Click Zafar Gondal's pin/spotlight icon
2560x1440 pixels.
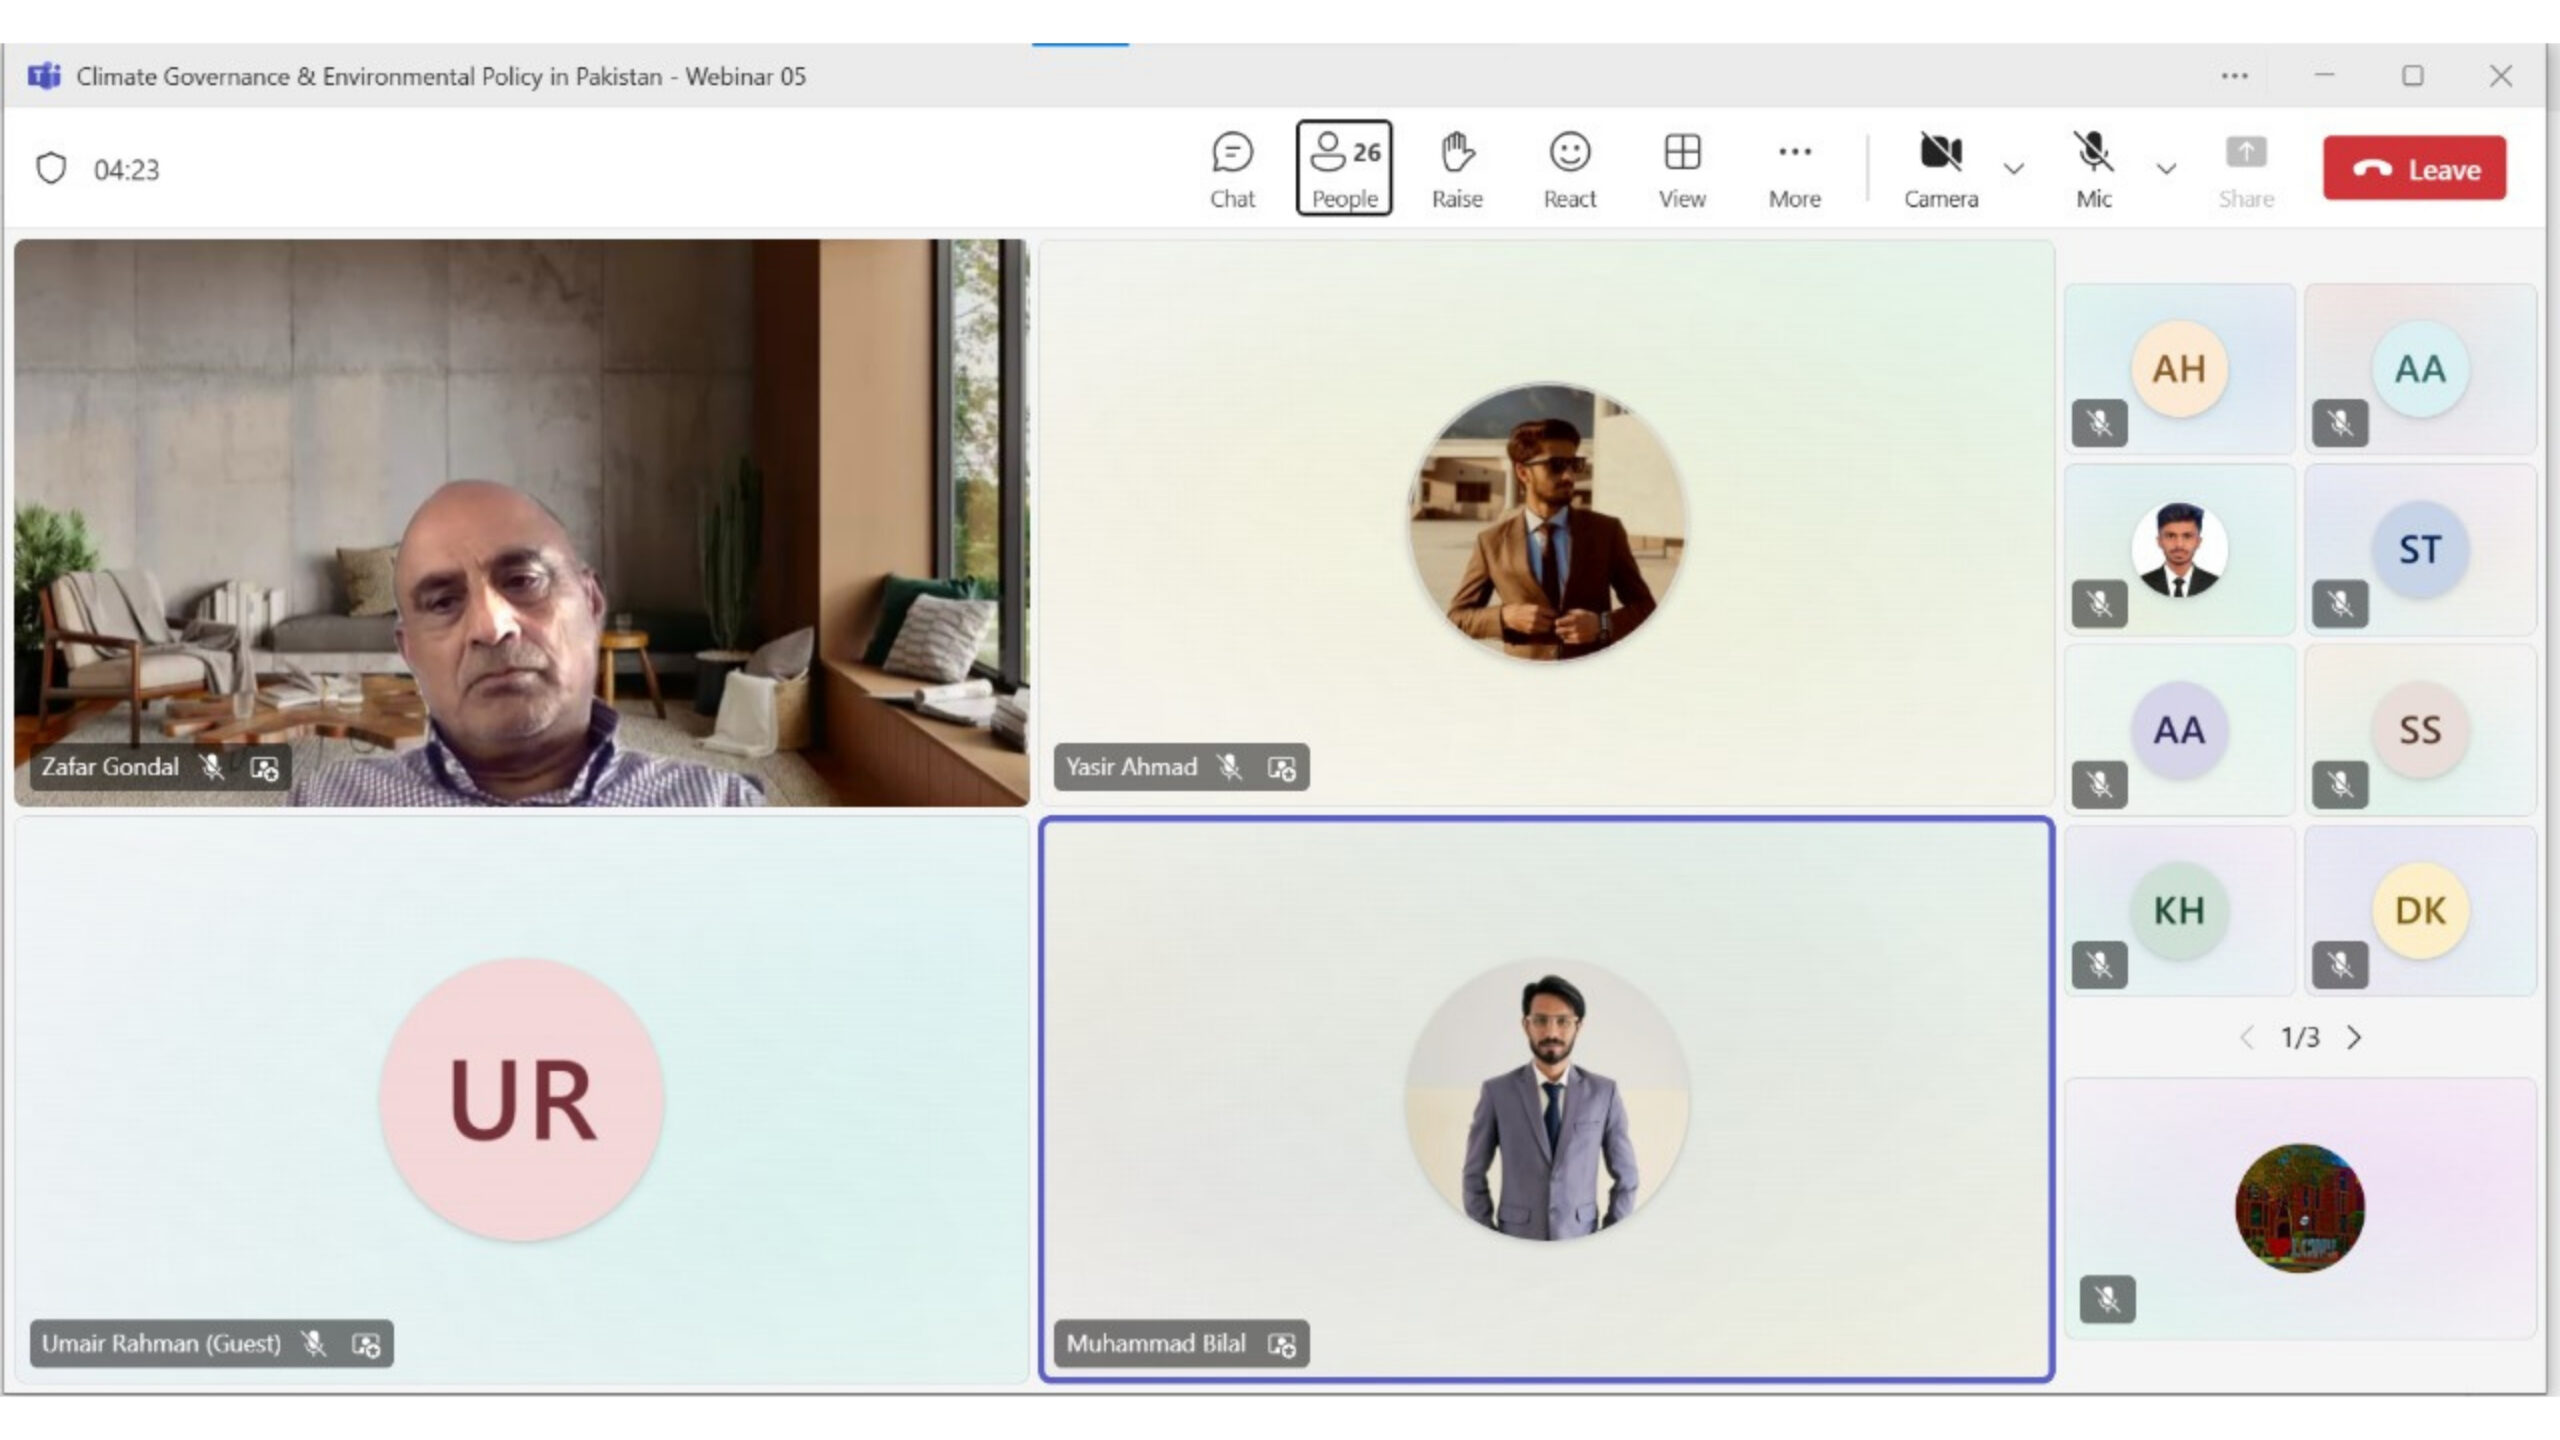(x=264, y=768)
